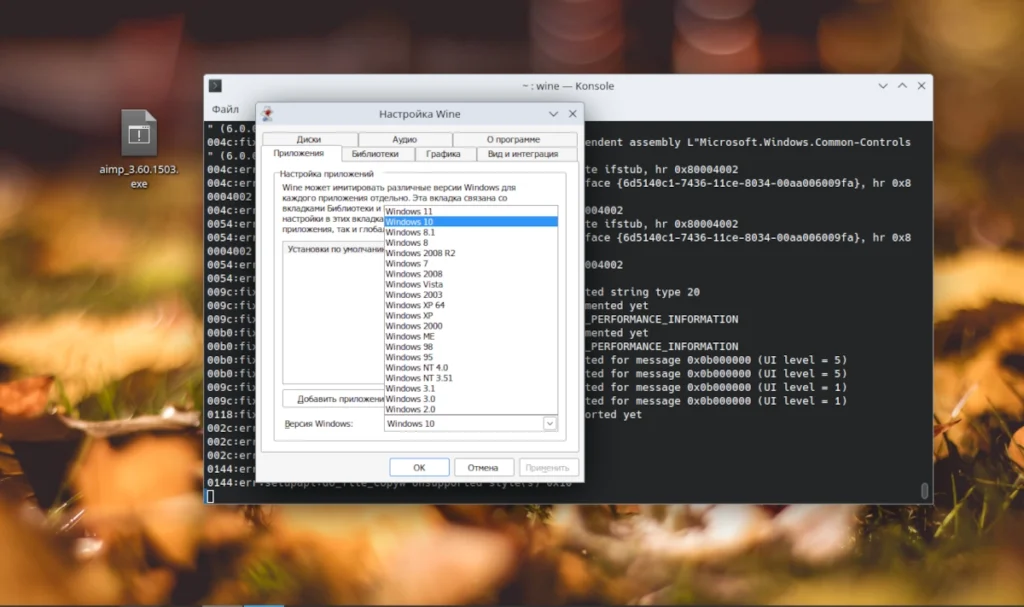
Task: Click the Konsole vertical scrollbar handle
Action: [924, 491]
